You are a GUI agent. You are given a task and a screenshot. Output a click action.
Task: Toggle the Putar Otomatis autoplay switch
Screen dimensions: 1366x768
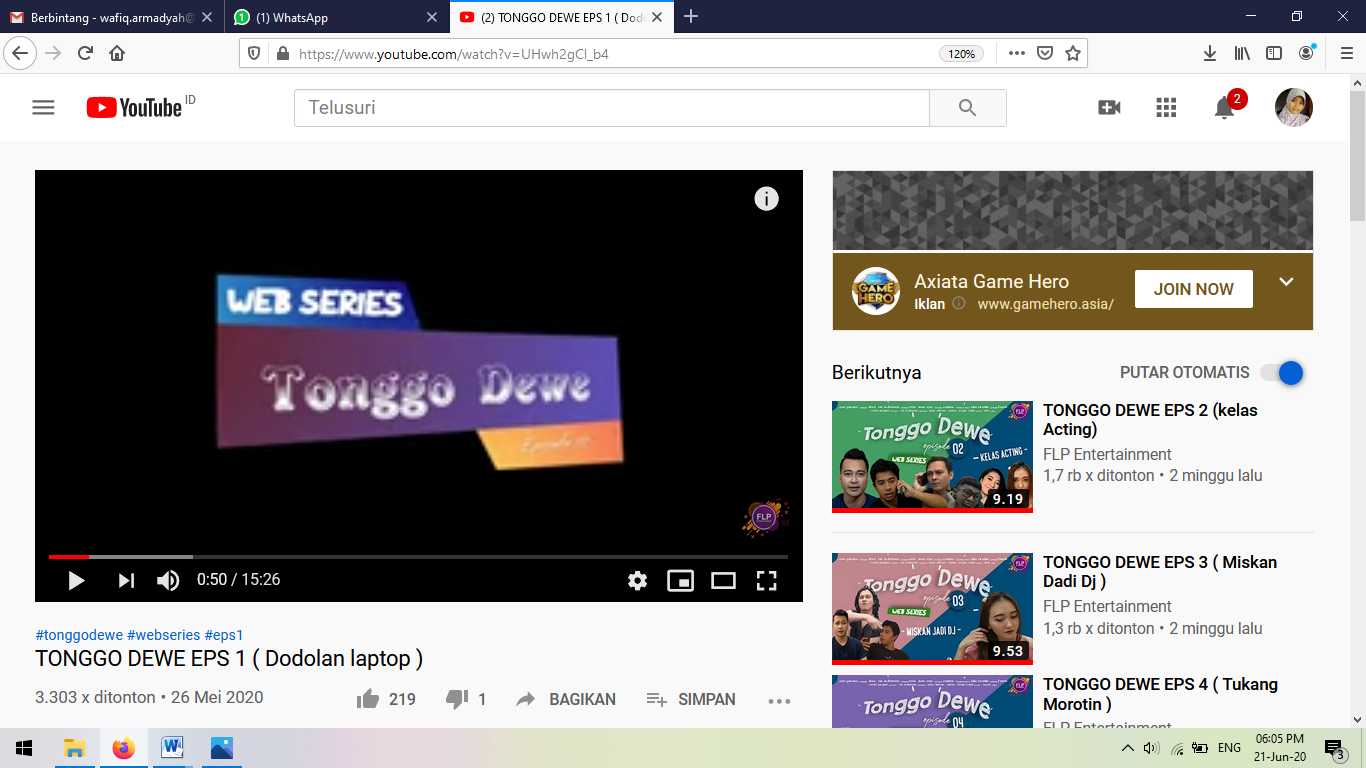click(x=1282, y=373)
